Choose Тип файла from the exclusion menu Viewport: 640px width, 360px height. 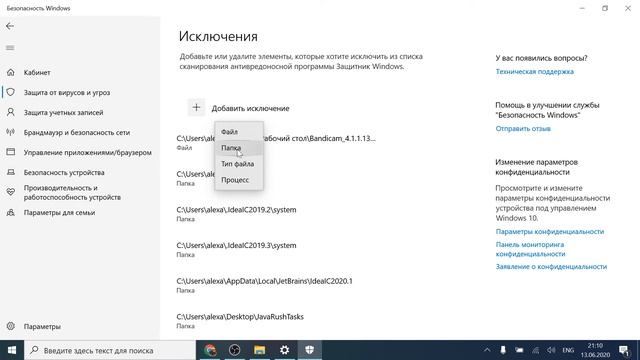coord(239,164)
